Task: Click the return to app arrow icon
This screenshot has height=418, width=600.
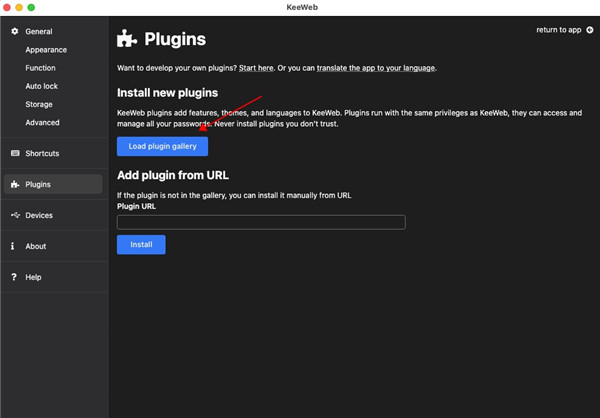Action: click(590, 30)
